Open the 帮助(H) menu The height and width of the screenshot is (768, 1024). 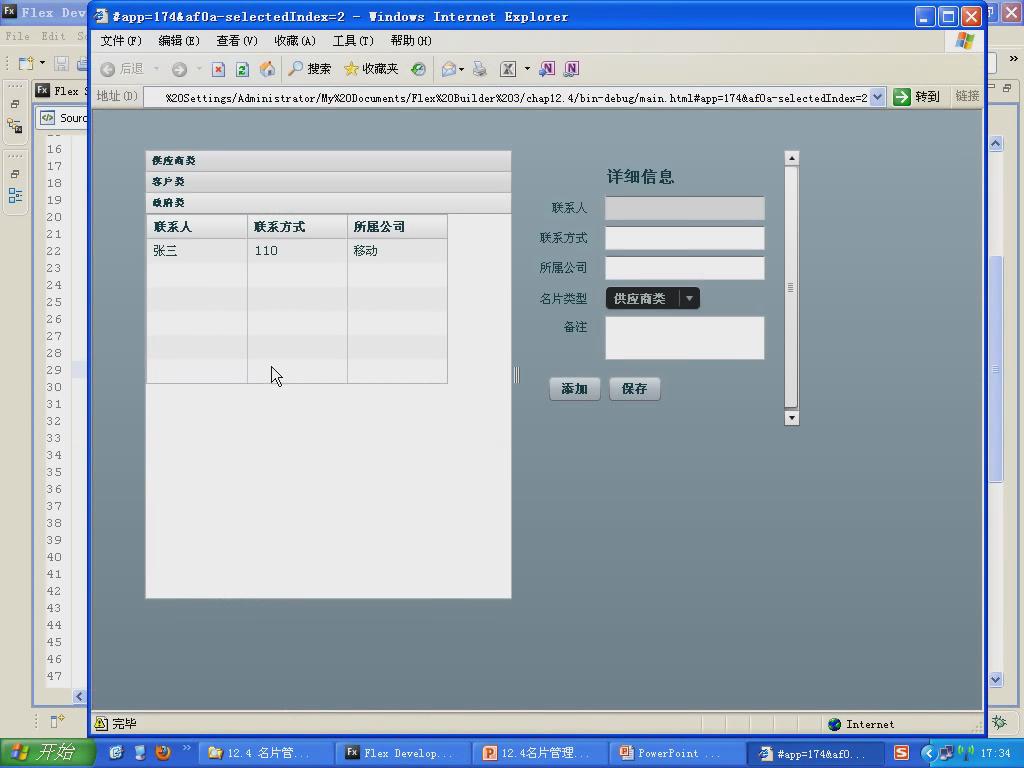pos(411,40)
